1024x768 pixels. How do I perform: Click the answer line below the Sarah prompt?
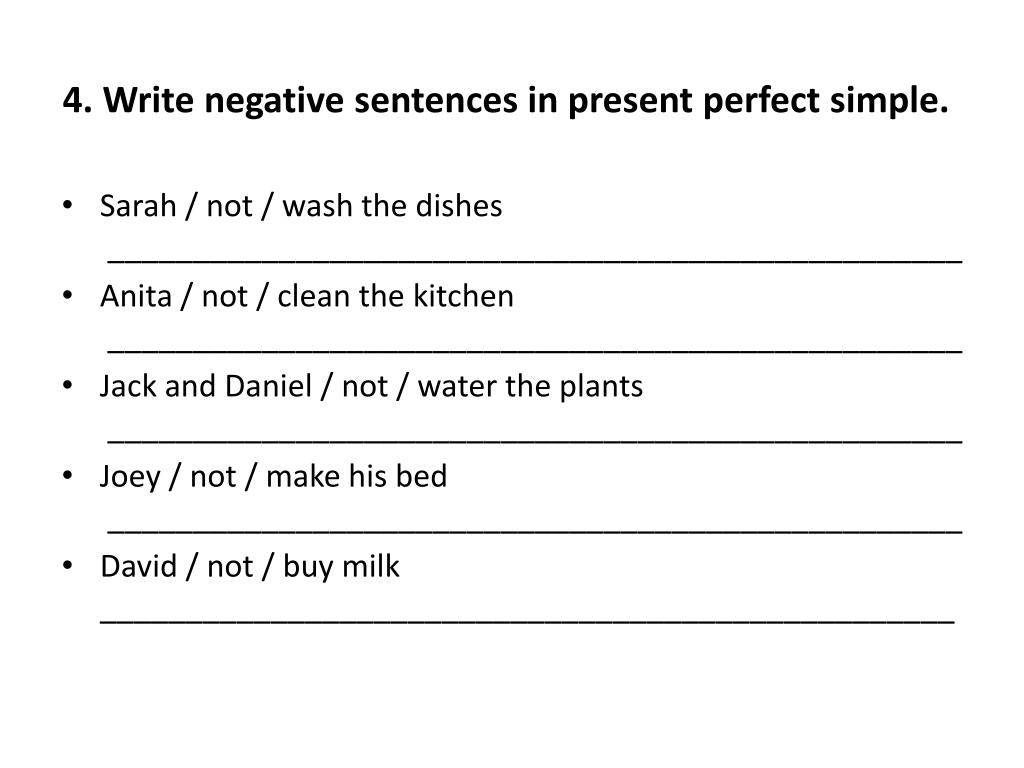pos(535,261)
